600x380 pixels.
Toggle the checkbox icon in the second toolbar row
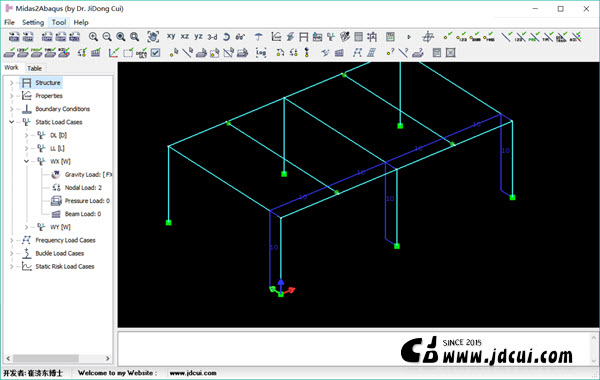pyautogui.click(x=155, y=52)
